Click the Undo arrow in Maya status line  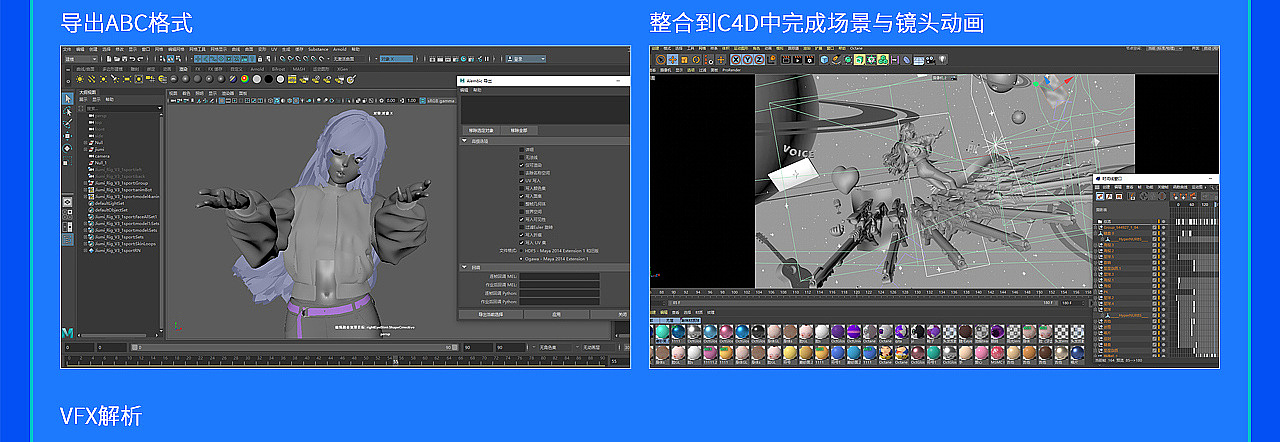[x=132, y=59]
